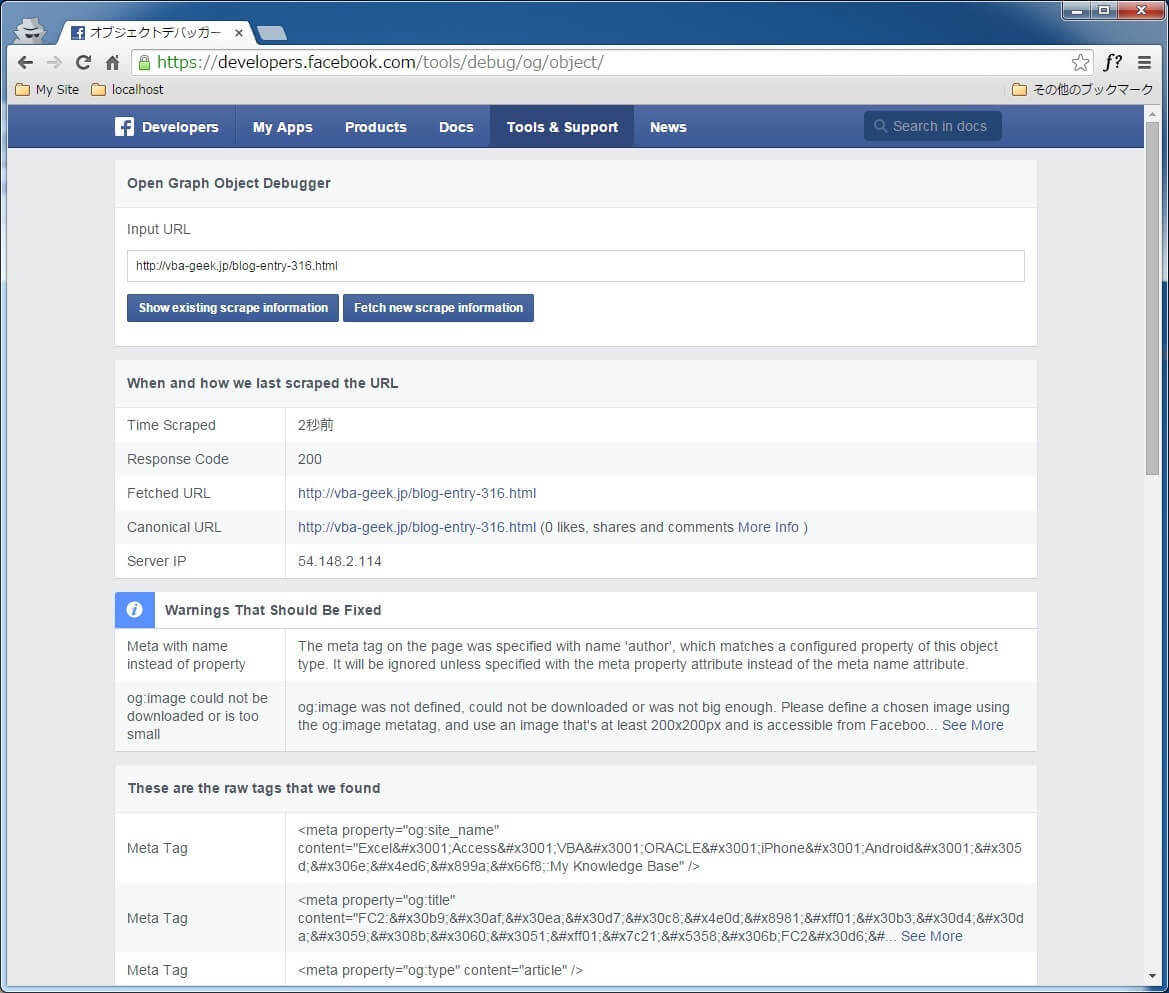Open the localhost bookmark folder

pyautogui.click(x=127, y=90)
